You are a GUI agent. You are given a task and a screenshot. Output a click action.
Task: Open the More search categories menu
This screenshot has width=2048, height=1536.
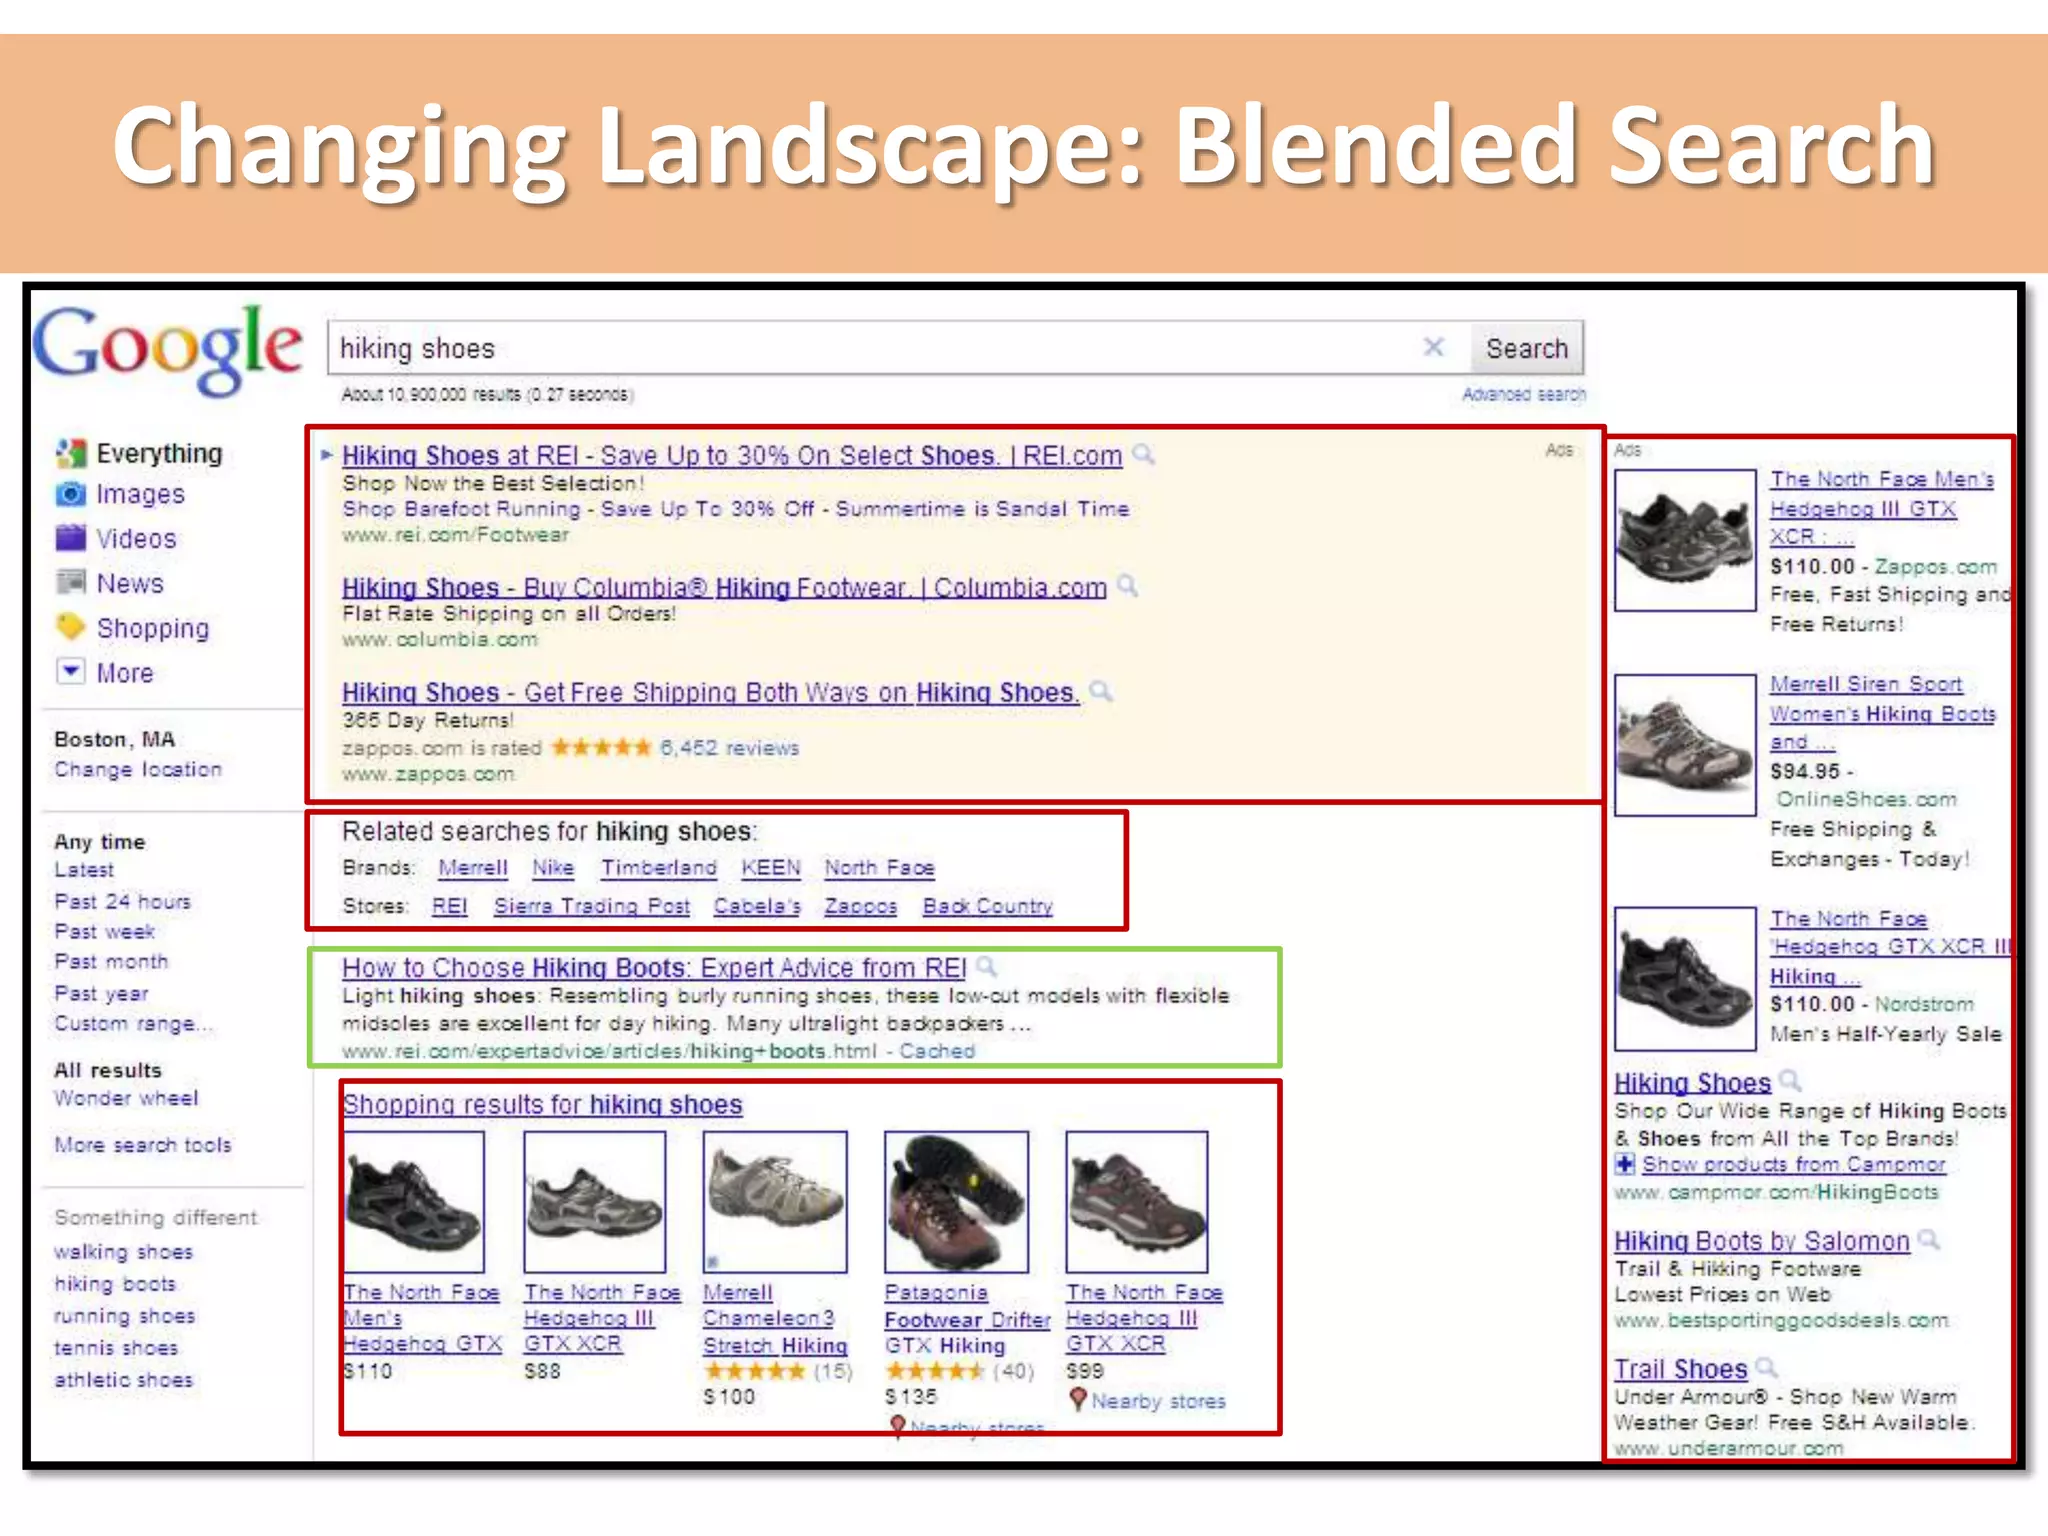tap(125, 673)
